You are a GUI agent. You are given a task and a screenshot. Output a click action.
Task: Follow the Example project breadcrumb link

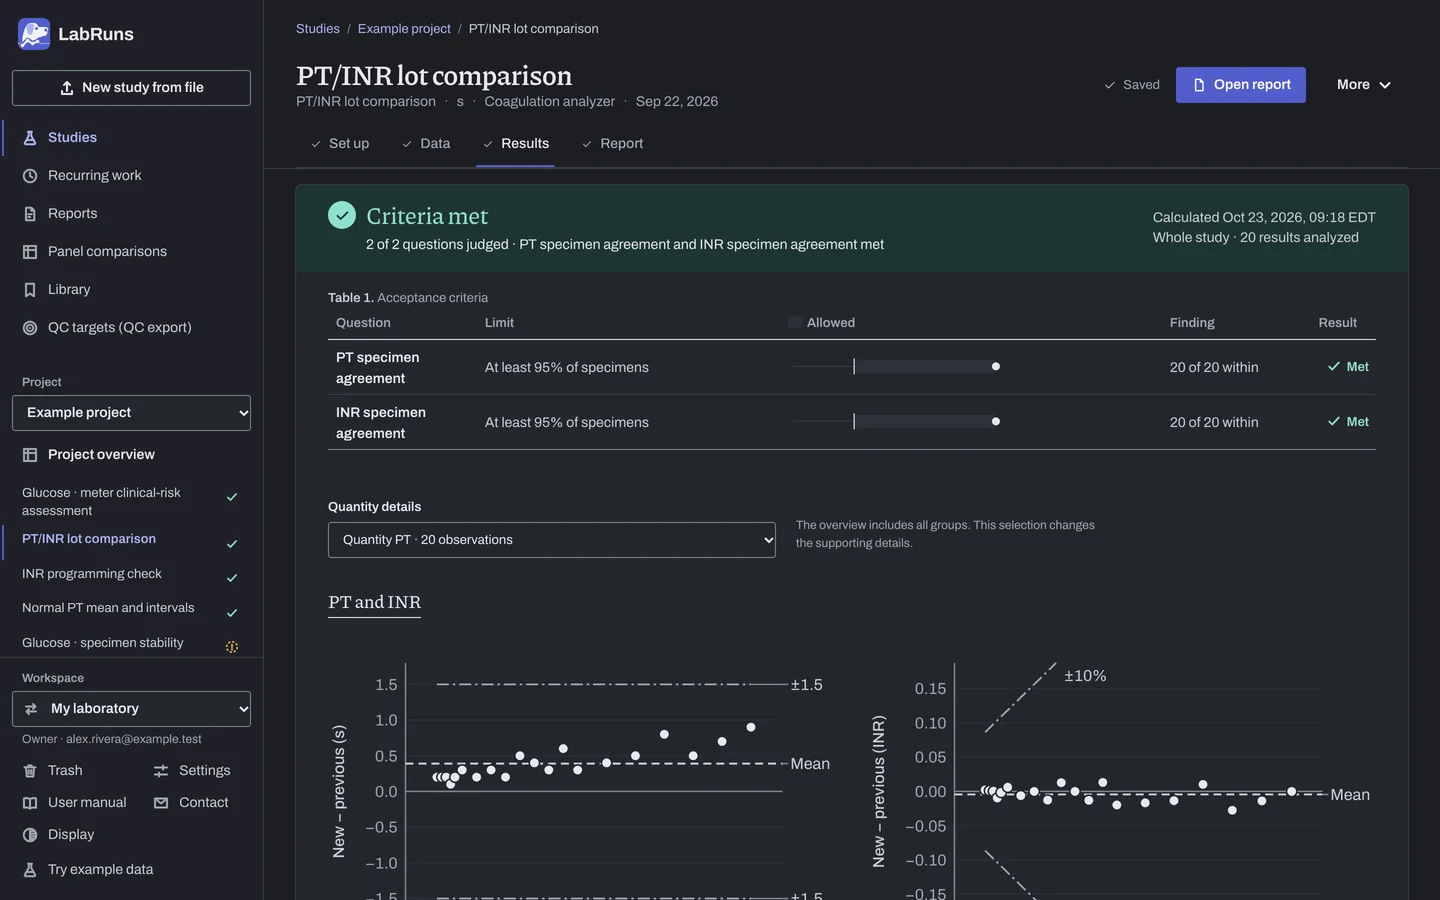404,29
